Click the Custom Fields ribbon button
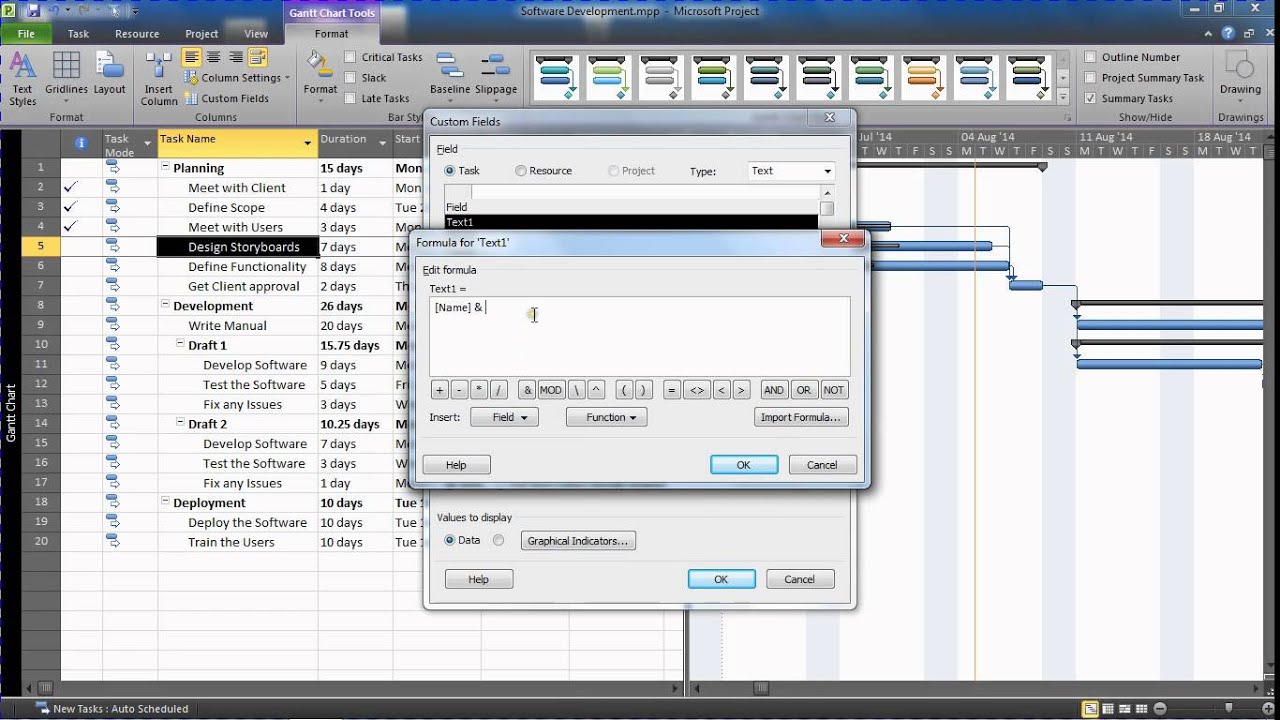Viewport: 1280px width, 720px height. click(x=227, y=98)
